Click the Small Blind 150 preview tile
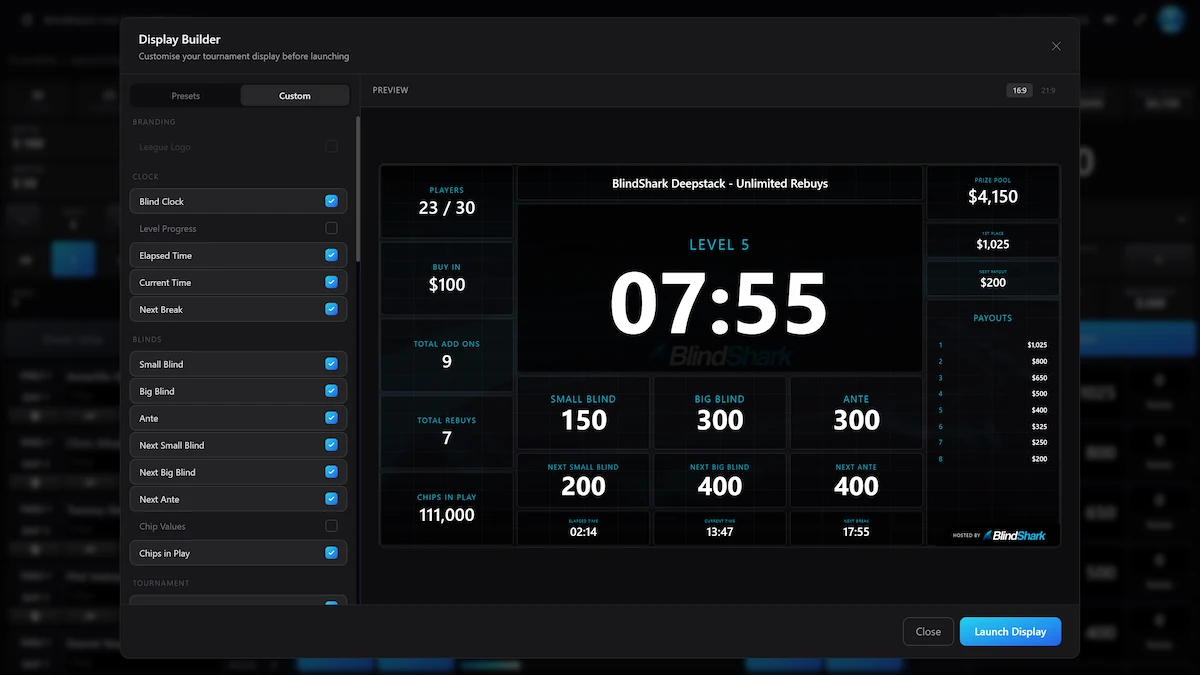Image resolution: width=1200 pixels, height=675 pixels. pos(583,413)
